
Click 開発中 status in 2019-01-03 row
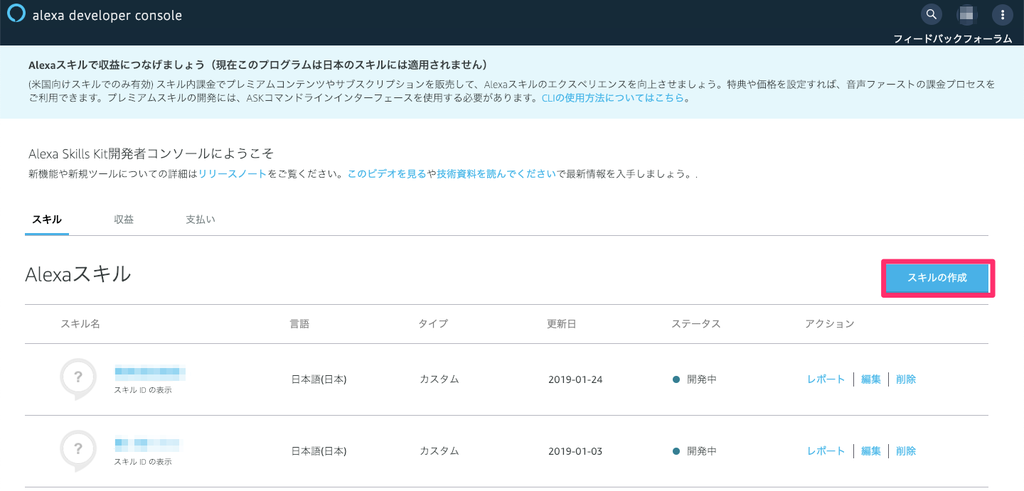click(695, 451)
